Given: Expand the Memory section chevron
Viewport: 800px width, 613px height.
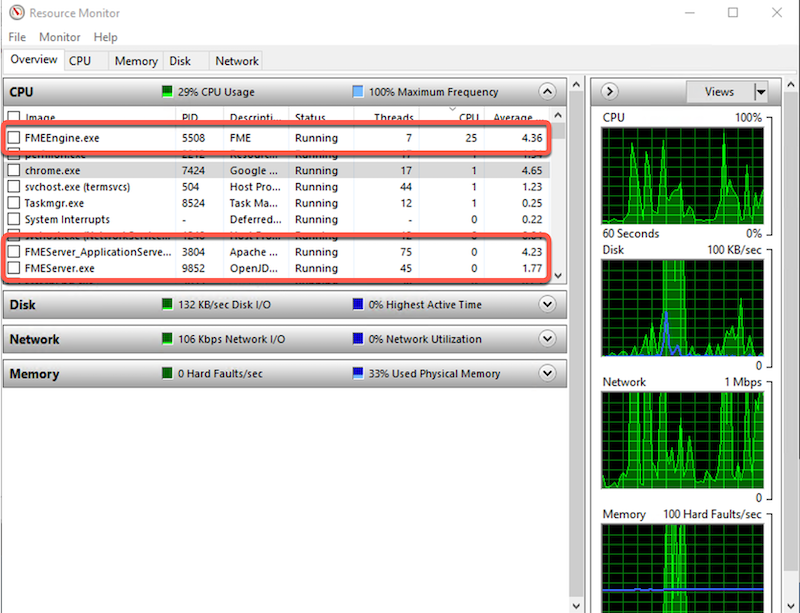Looking at the screenshot, I should pyautogui.click(x=547, y=374).
